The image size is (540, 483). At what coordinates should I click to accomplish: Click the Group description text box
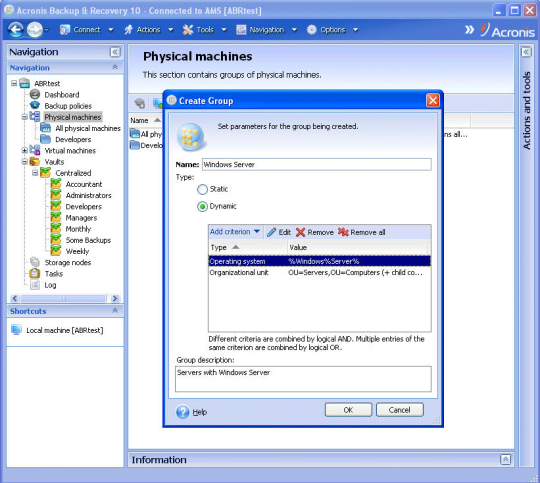(303, 379)
